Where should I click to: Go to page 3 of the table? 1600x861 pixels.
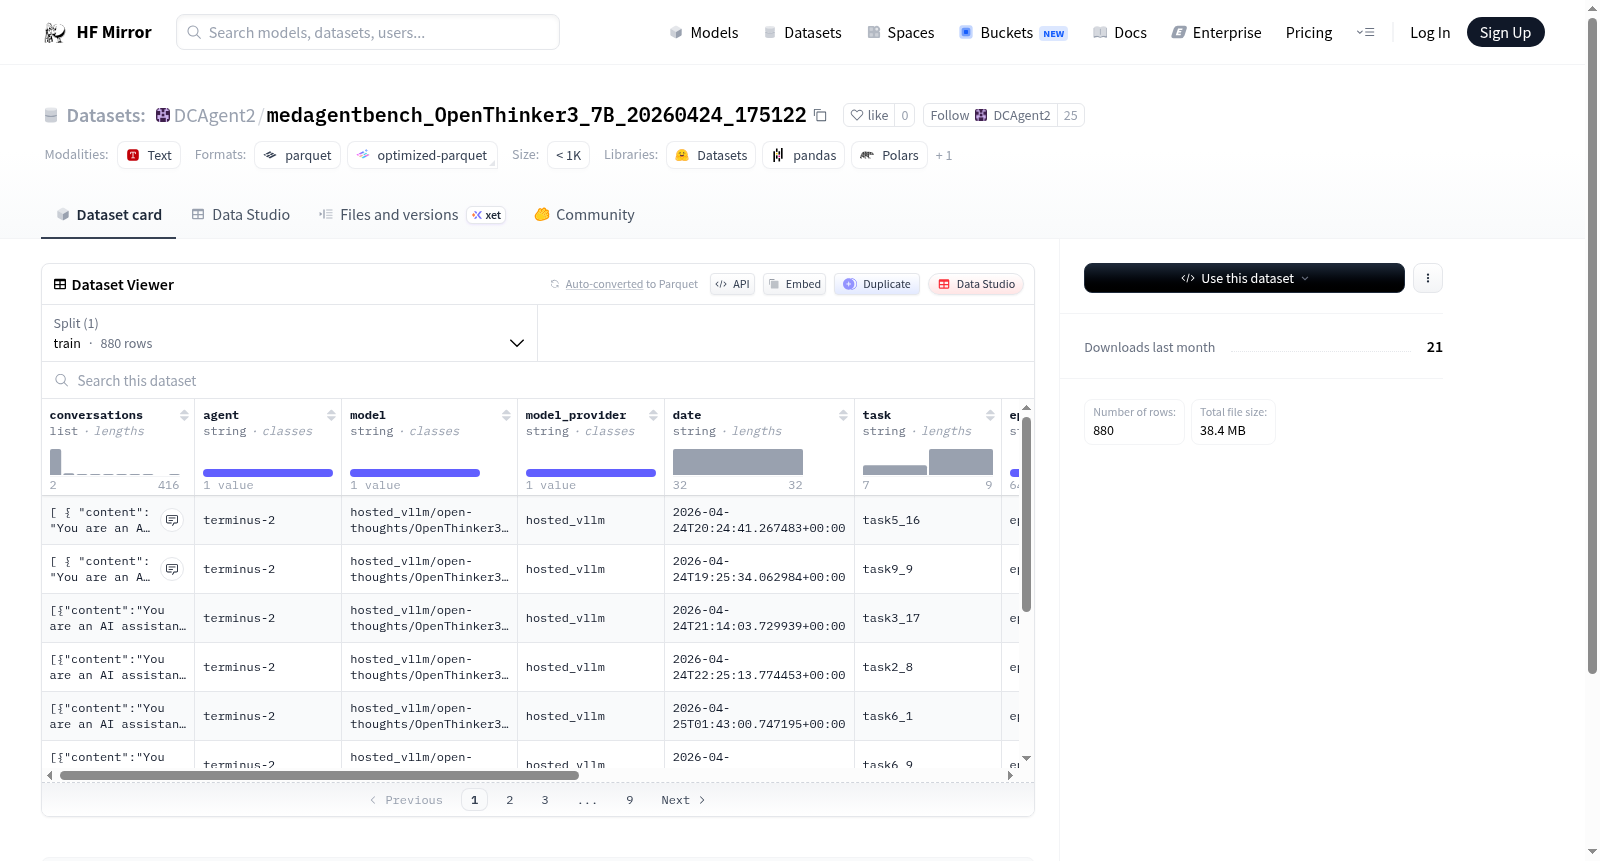tap(545, 800)
